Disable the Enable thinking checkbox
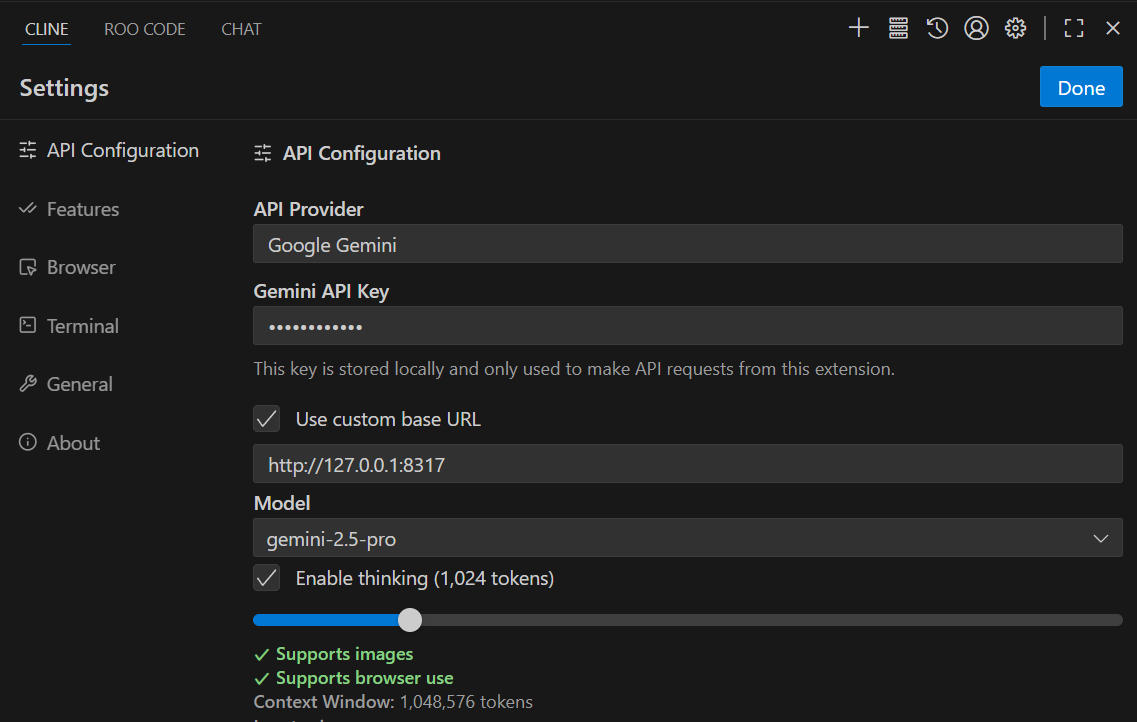The height and width of the screenshot is (722, 1137). [x=266, y=577]
